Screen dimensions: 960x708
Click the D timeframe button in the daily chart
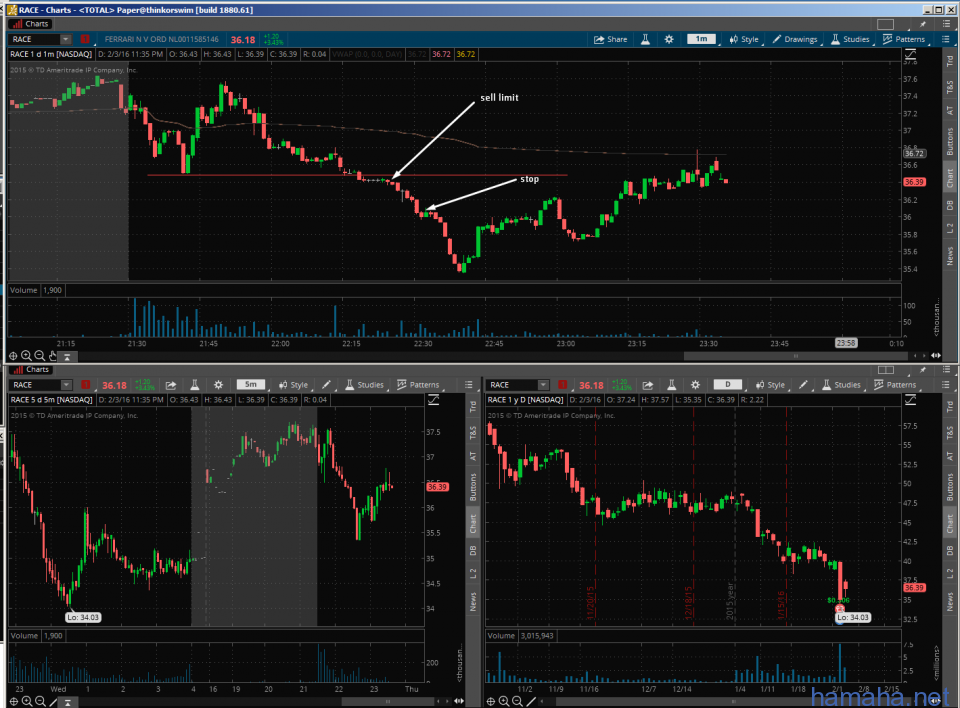[728, 385]
